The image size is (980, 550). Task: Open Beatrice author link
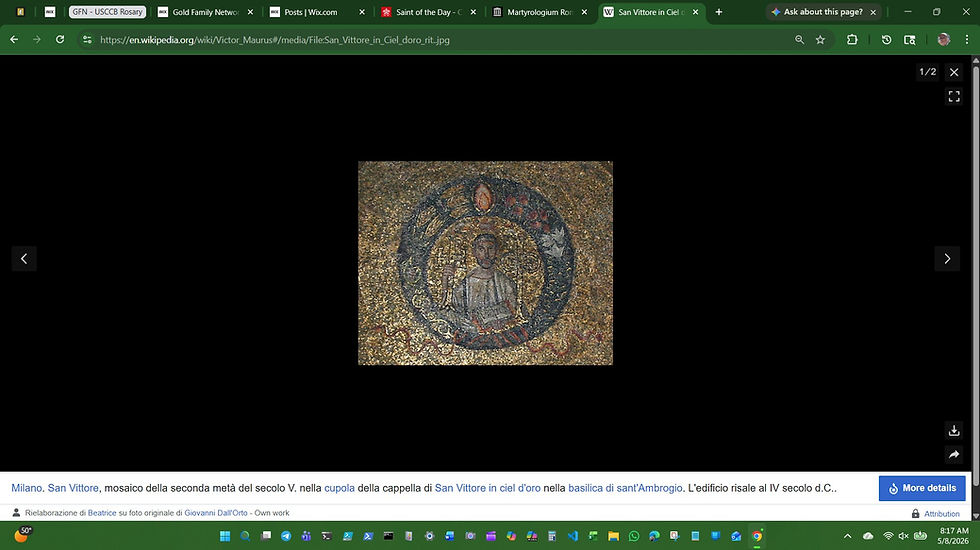[102, 513]
